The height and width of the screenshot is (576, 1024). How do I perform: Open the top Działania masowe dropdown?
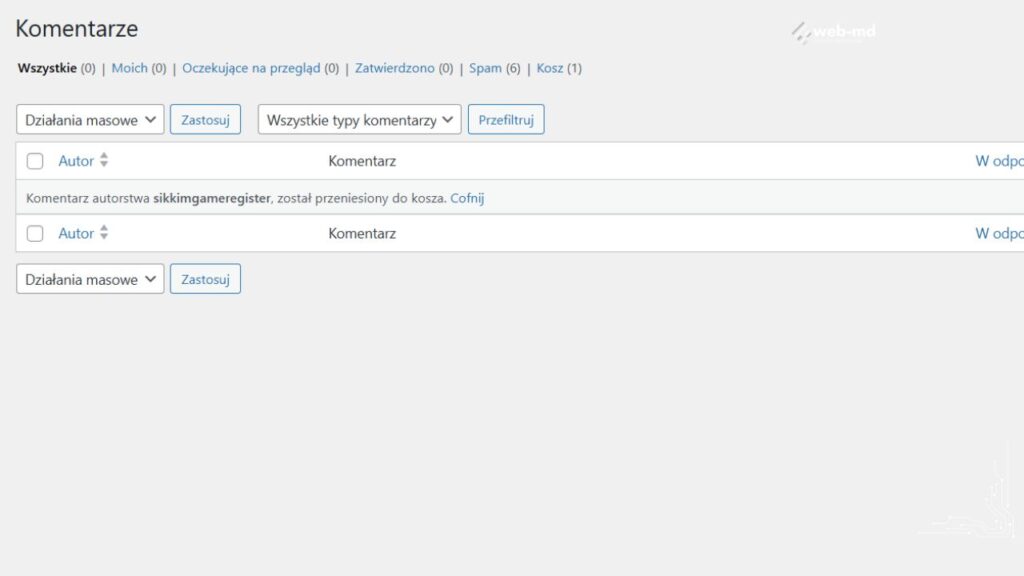(x=90, y=120)
